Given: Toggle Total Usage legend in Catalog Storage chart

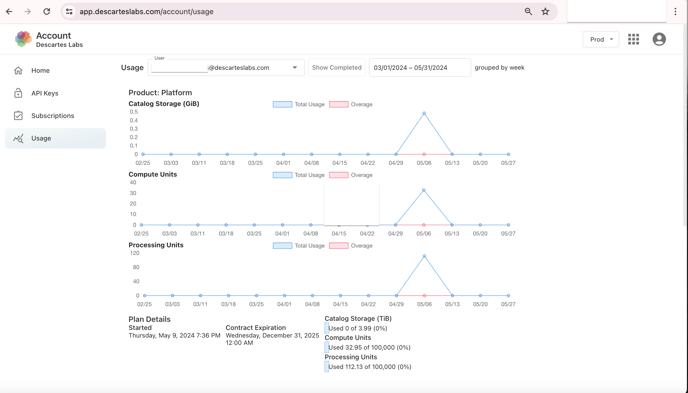Looking at the screenshot, I should point(298,104).
